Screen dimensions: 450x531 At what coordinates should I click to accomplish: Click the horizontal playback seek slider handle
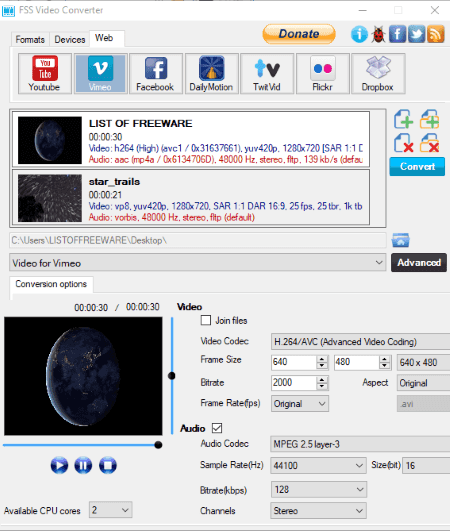pos(158,445)
